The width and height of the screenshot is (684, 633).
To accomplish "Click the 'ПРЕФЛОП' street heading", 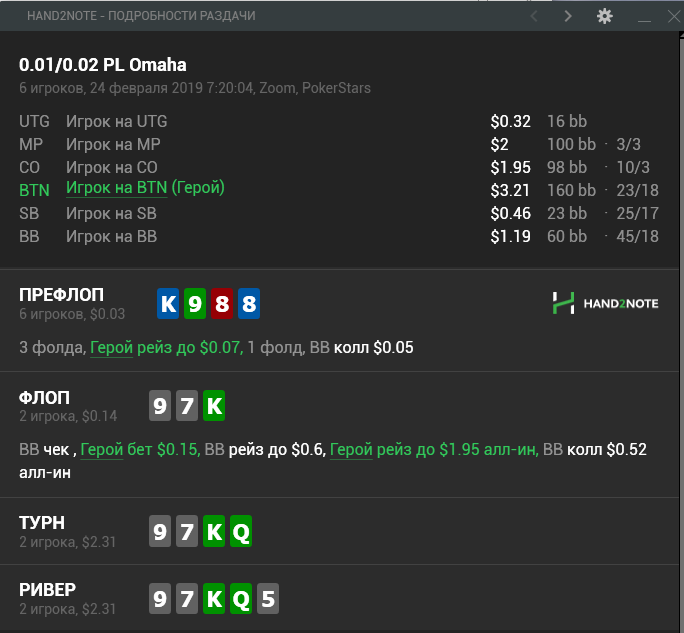I will [62, 295].
